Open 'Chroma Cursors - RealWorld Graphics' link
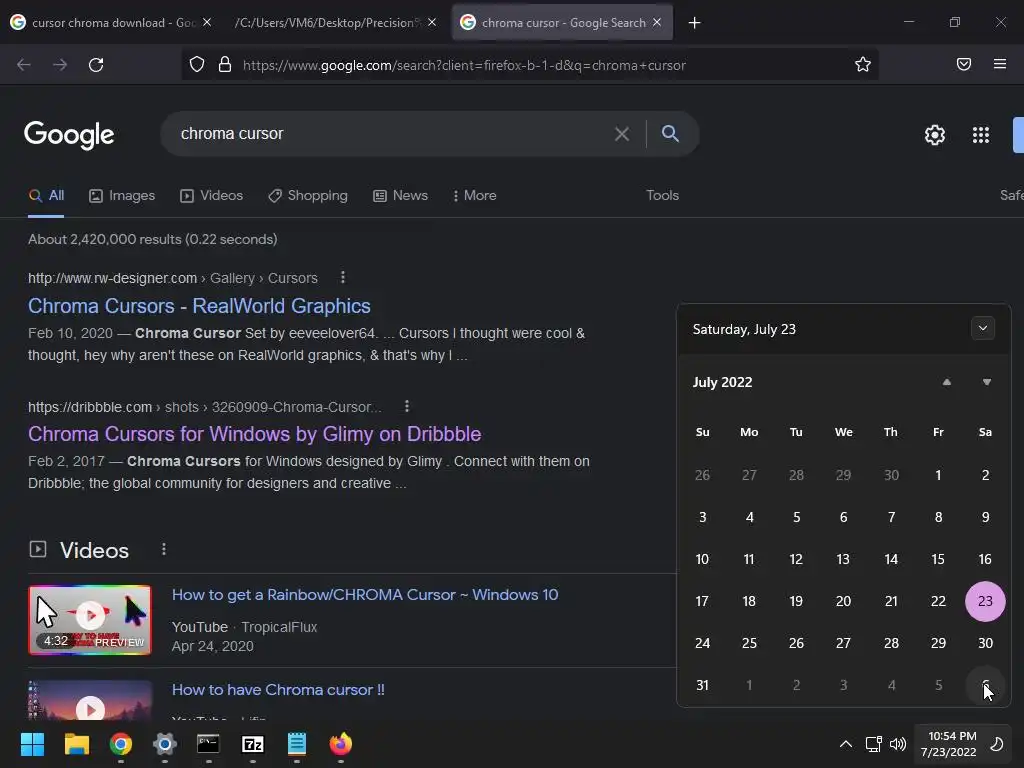The width and height of the screenshot is (1024, 768). (x=199, y=306)
